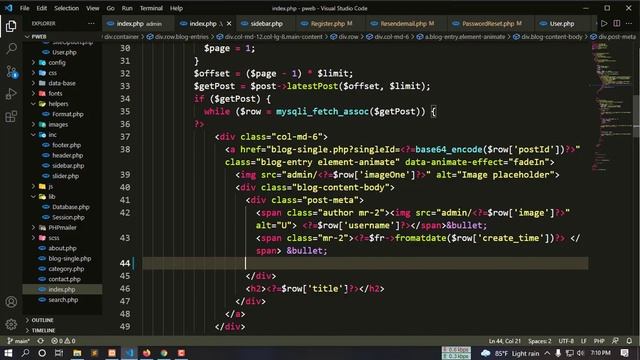Expand the config folder

pos(57,62)
